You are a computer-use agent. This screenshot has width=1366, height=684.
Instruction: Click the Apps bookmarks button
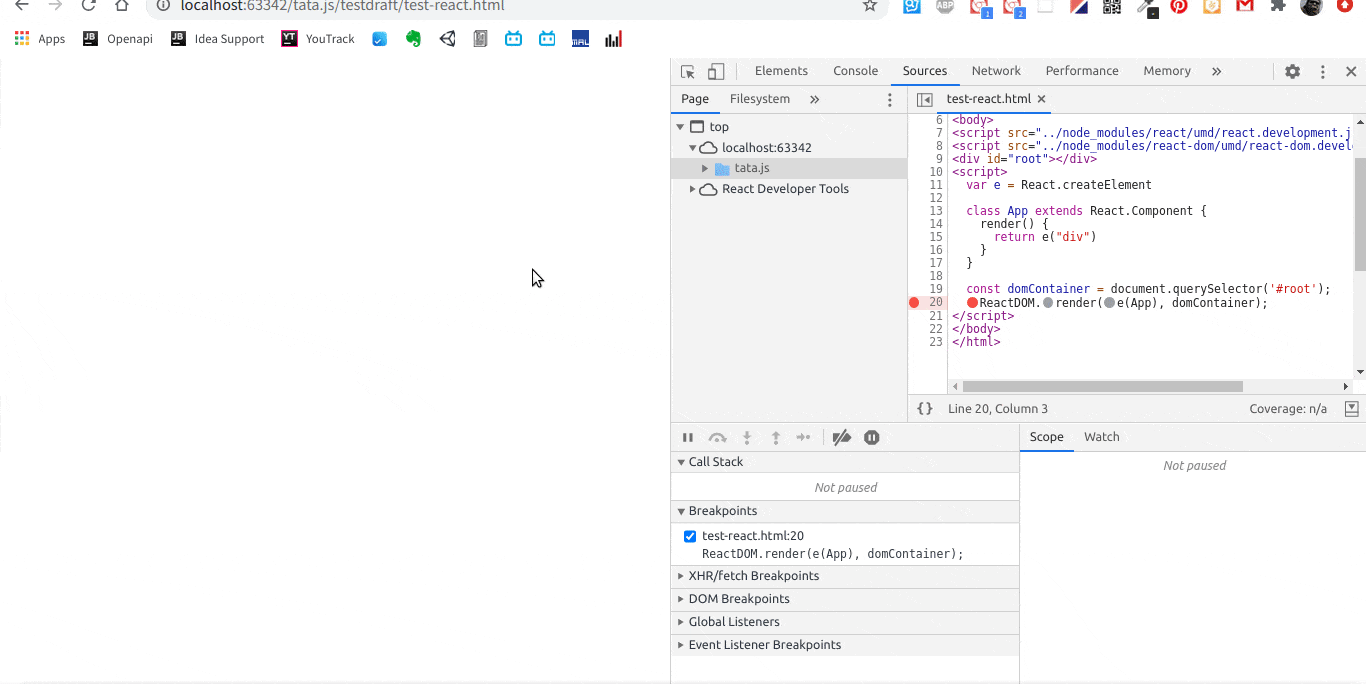coord(40,39)
